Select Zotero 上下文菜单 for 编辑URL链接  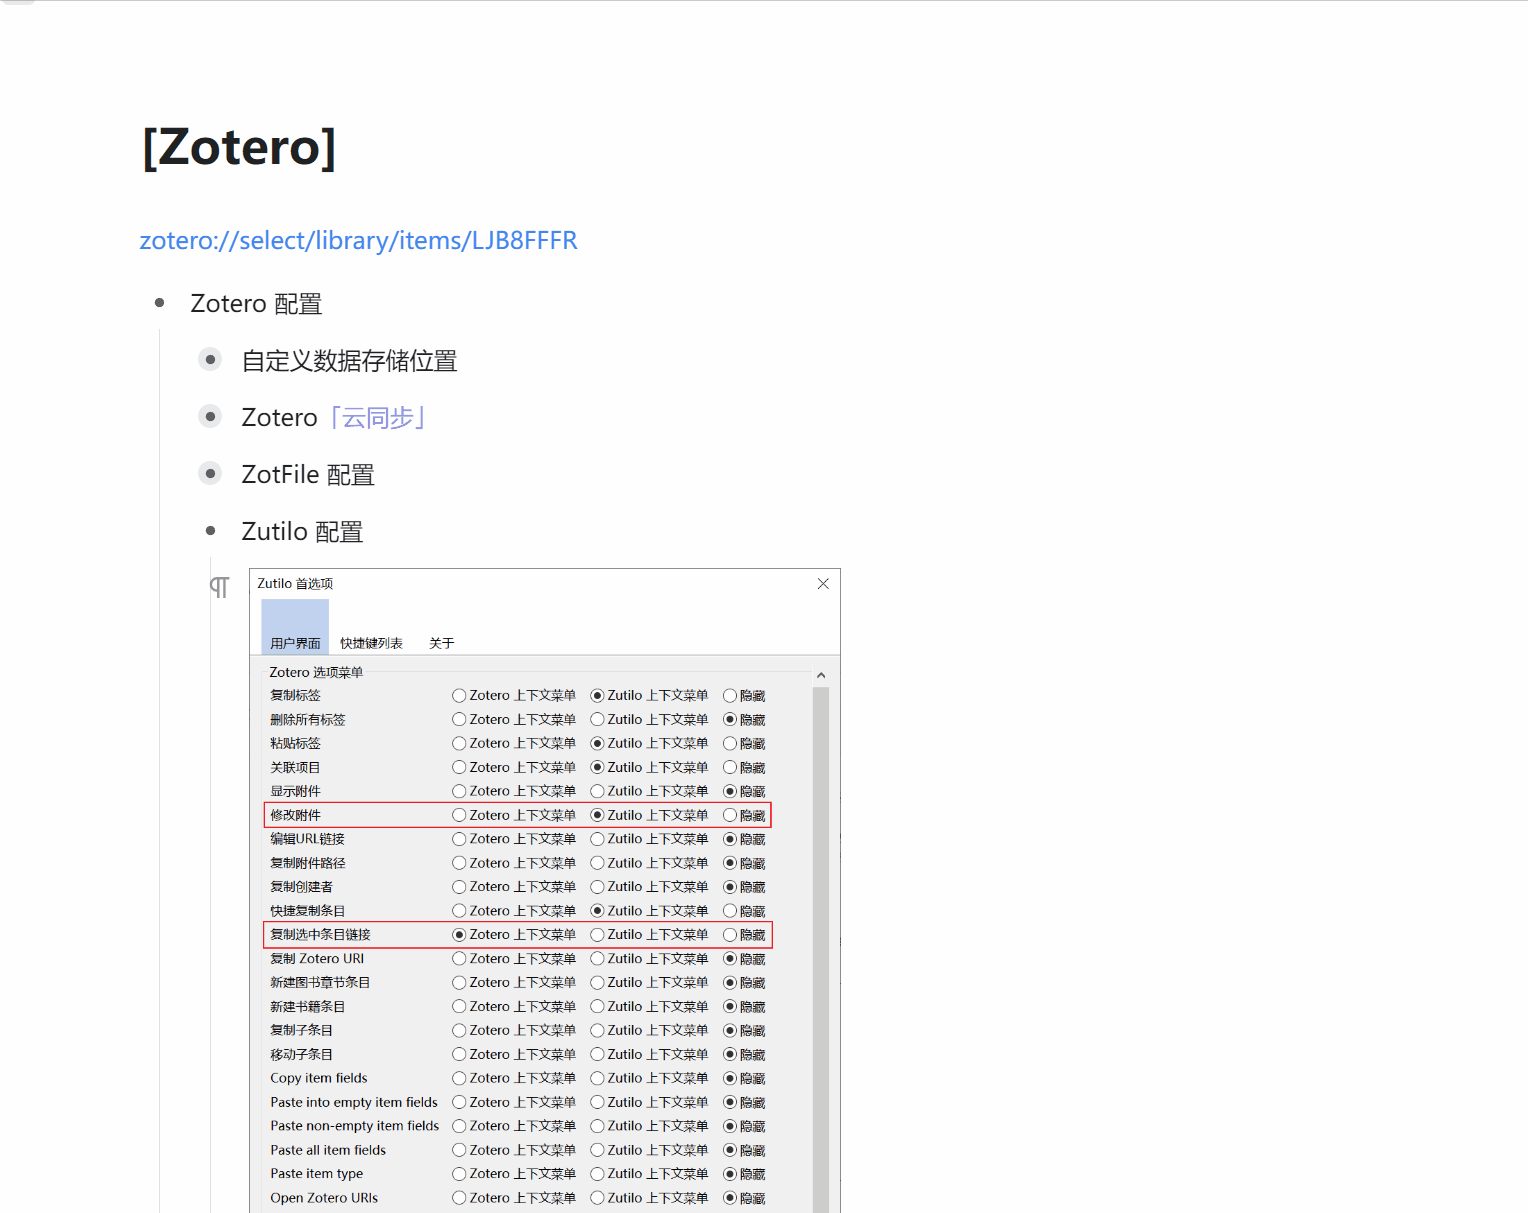[x=459, y=839]
